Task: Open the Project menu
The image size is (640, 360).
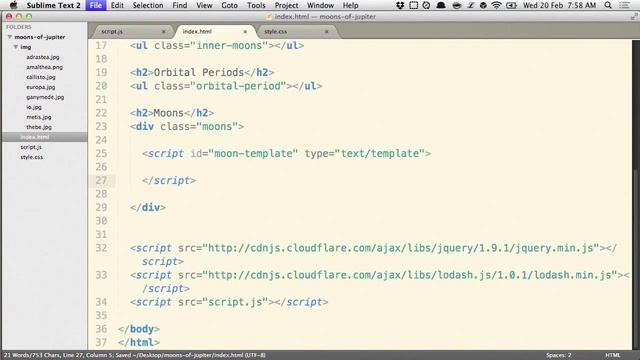Action: 286,5
